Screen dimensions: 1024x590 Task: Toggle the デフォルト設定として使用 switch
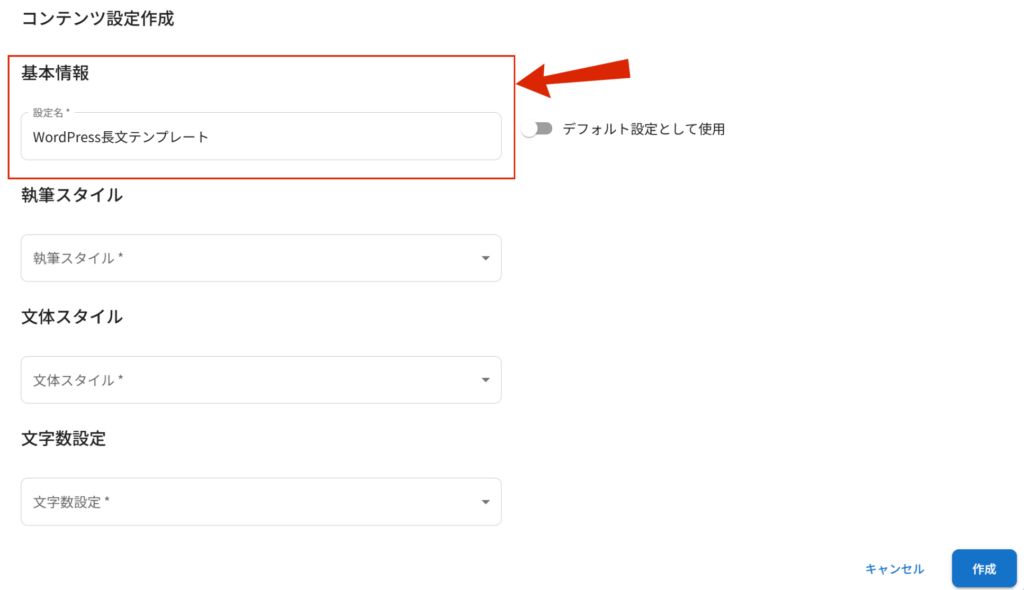(x=537, y=129)
